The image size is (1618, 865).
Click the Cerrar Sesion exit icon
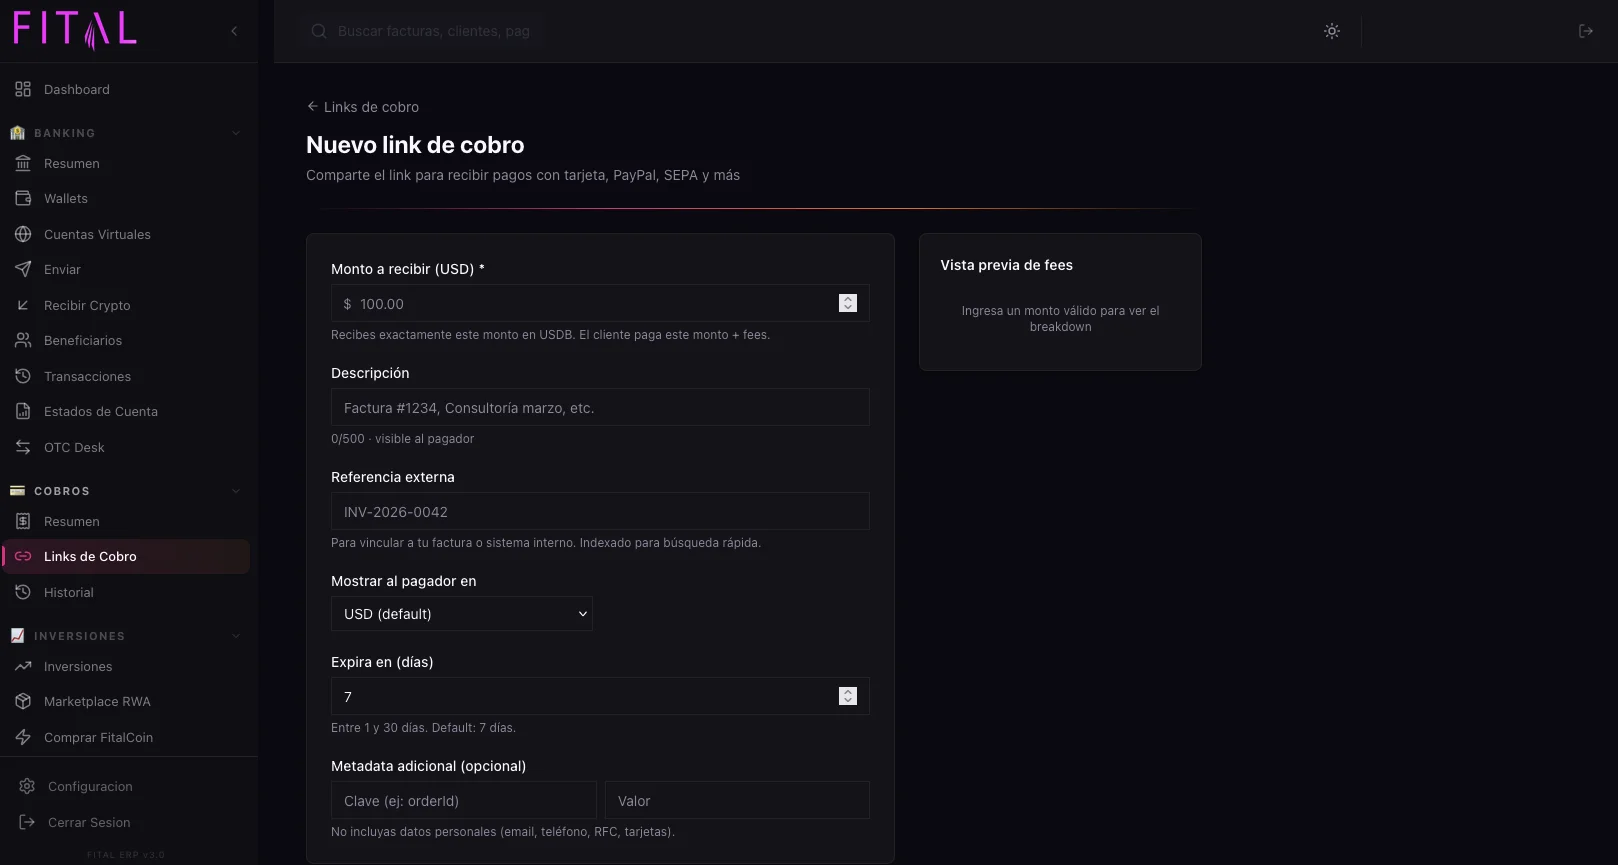click(27, 822)
